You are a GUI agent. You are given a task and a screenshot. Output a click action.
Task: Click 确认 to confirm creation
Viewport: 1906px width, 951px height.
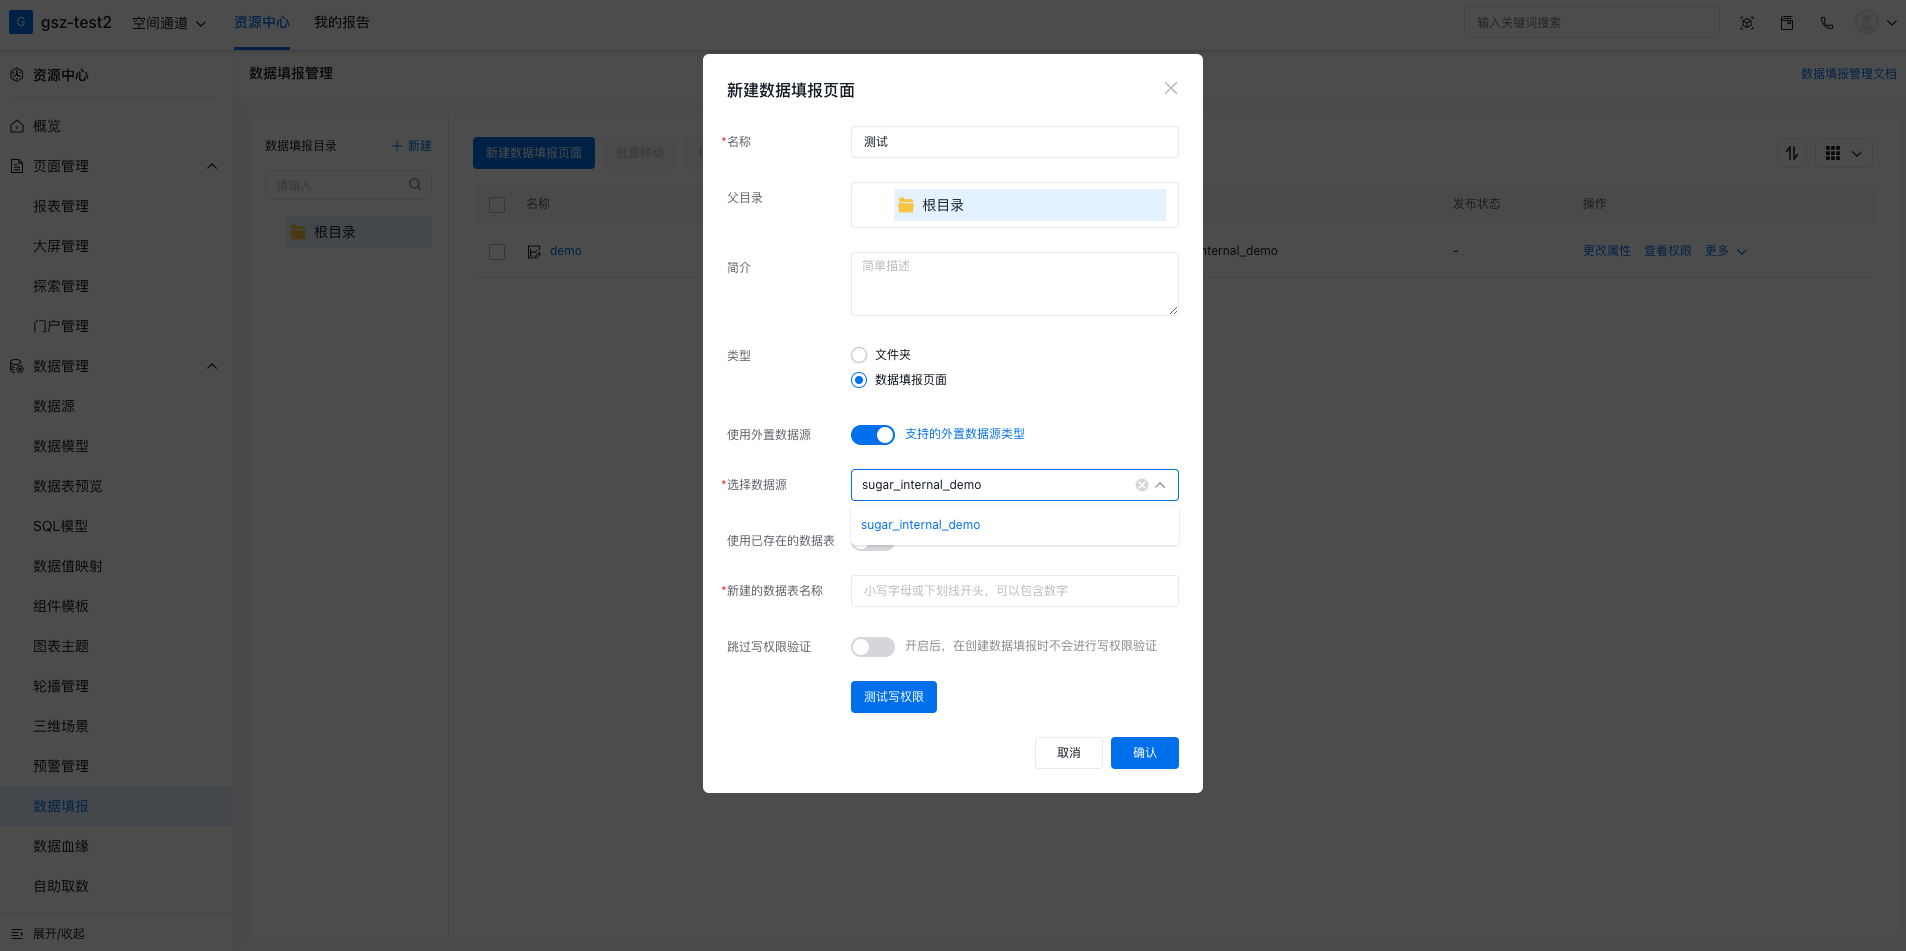pos(1144,753)
